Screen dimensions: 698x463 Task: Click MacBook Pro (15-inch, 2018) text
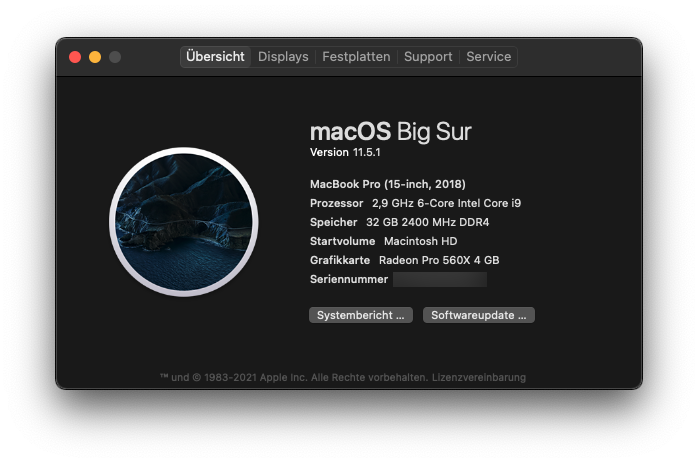388,184
